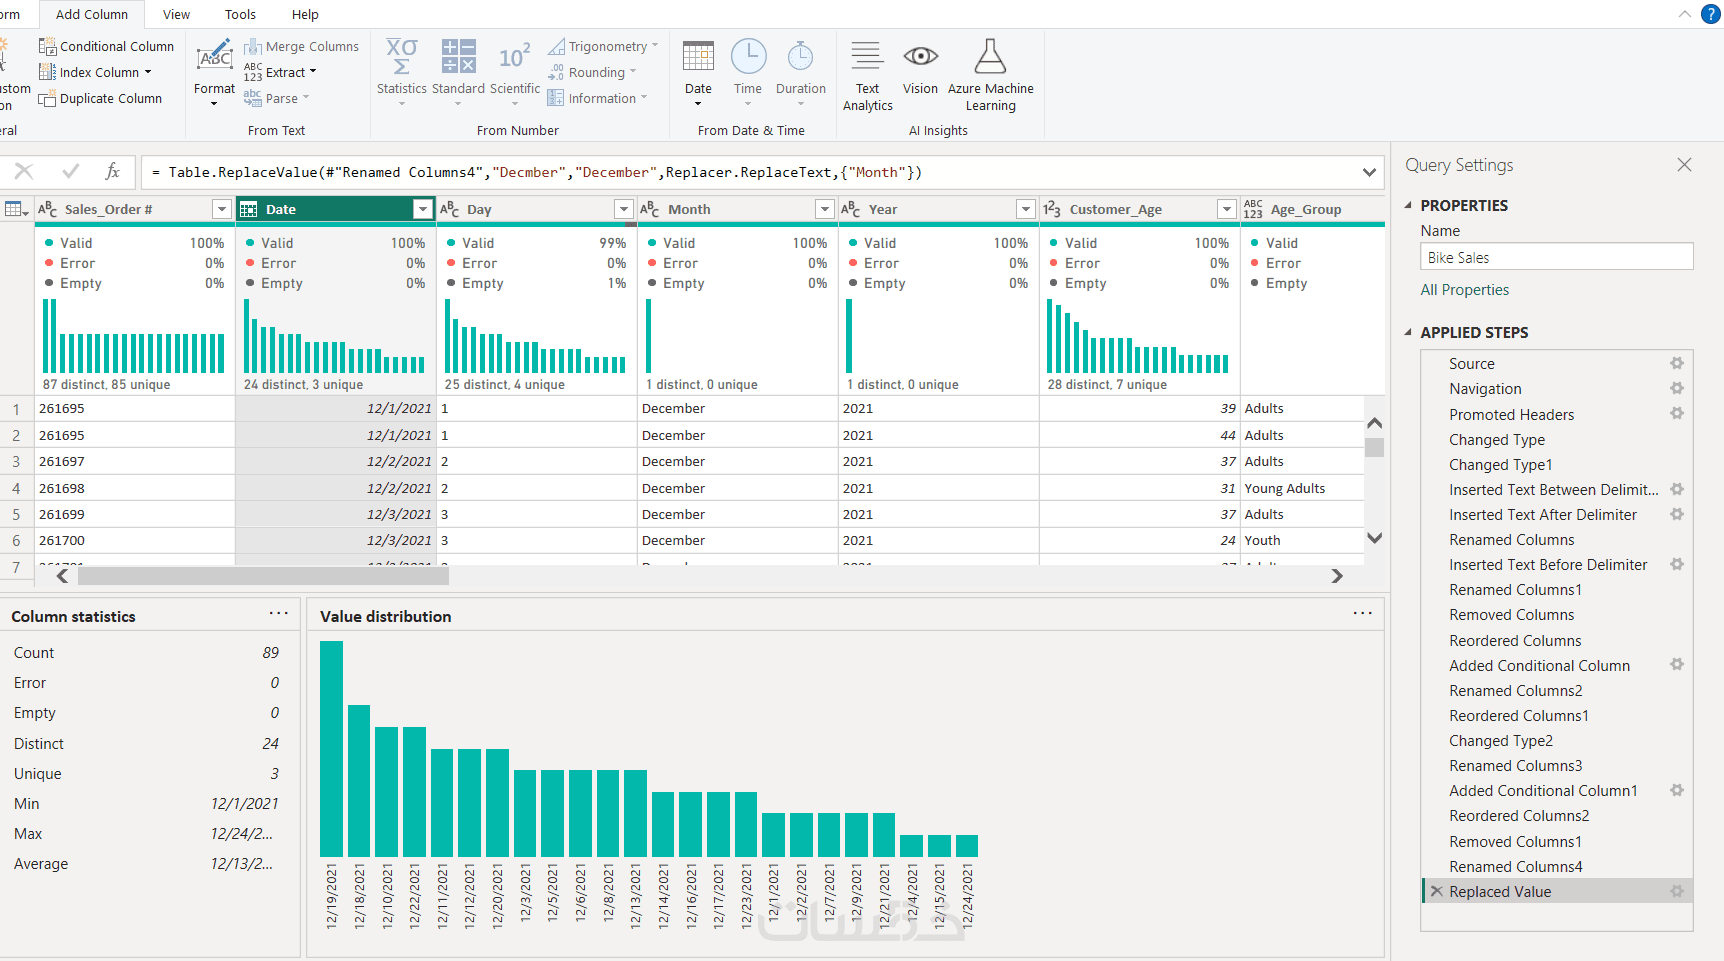
Task: Open gear settings for Added Conditional Column step
Action: pyautogui.click(x=1677, y=665)
